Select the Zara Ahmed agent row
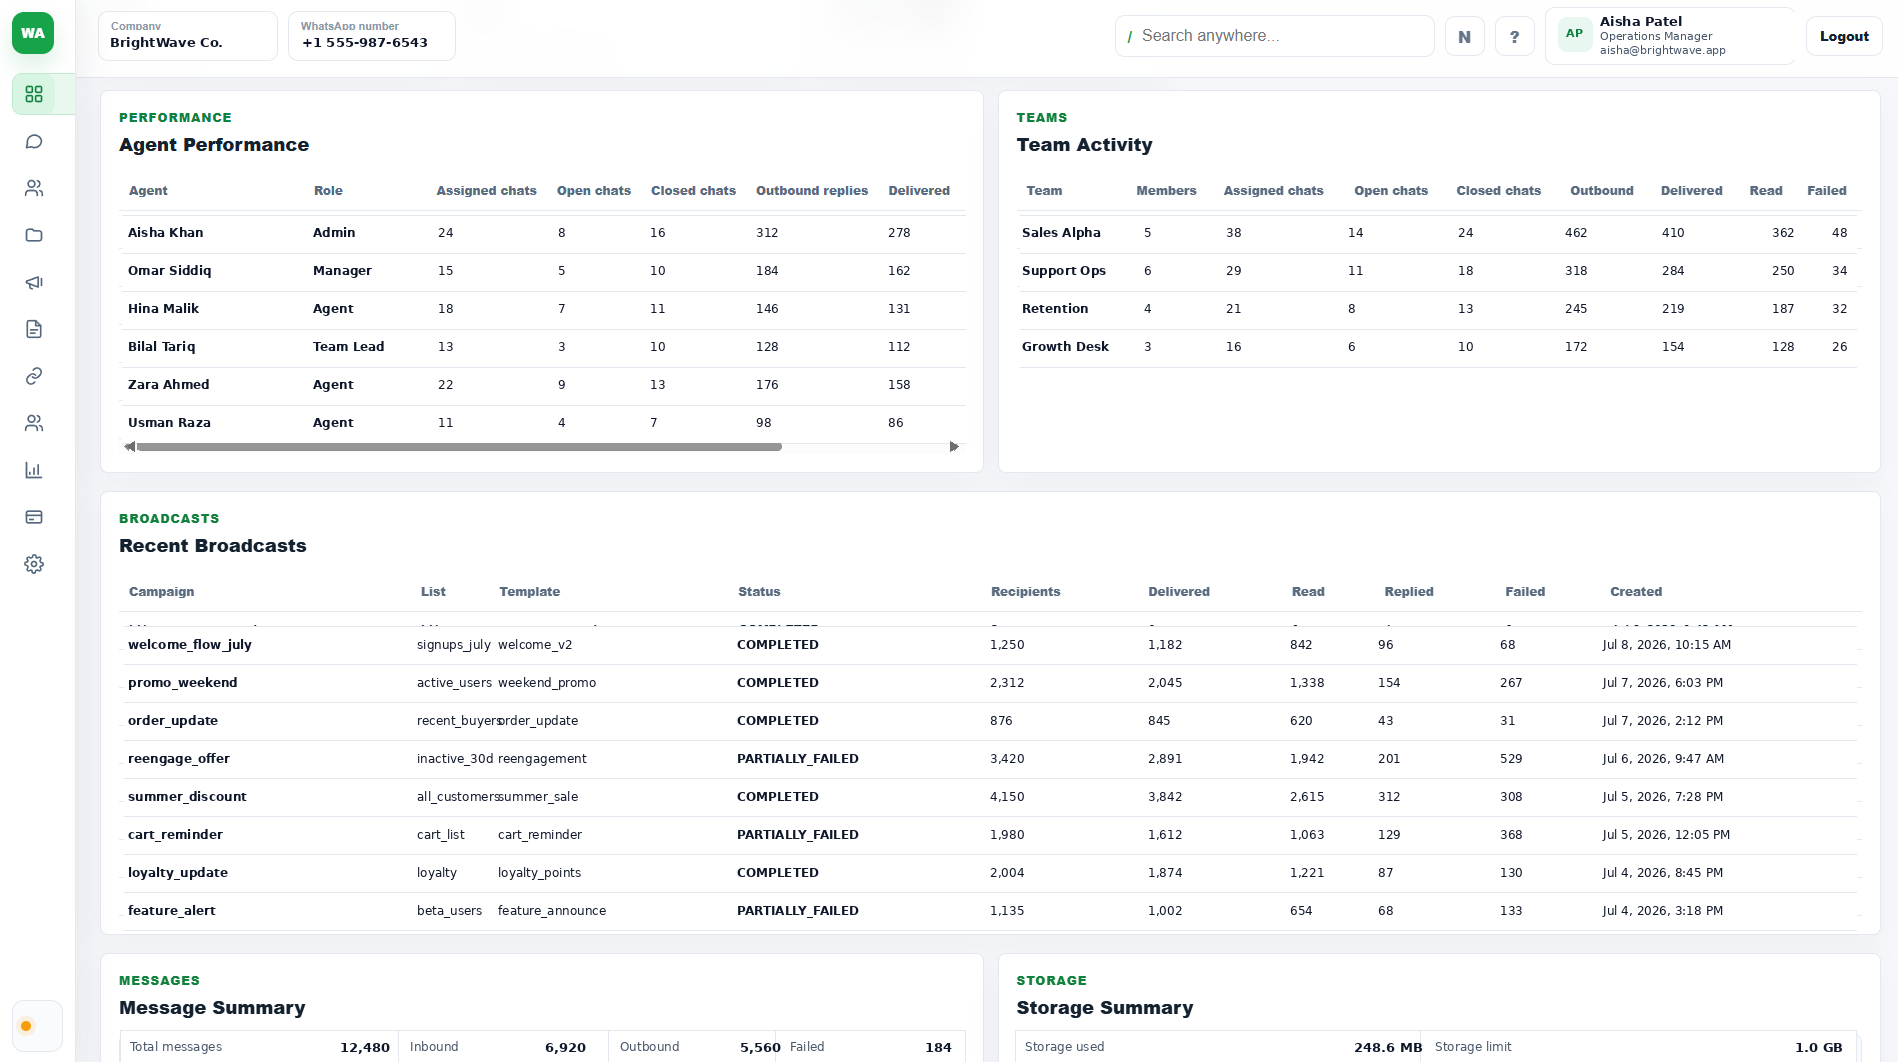The height and width of the screenshot is (1062, 1898). coord(544,385)
